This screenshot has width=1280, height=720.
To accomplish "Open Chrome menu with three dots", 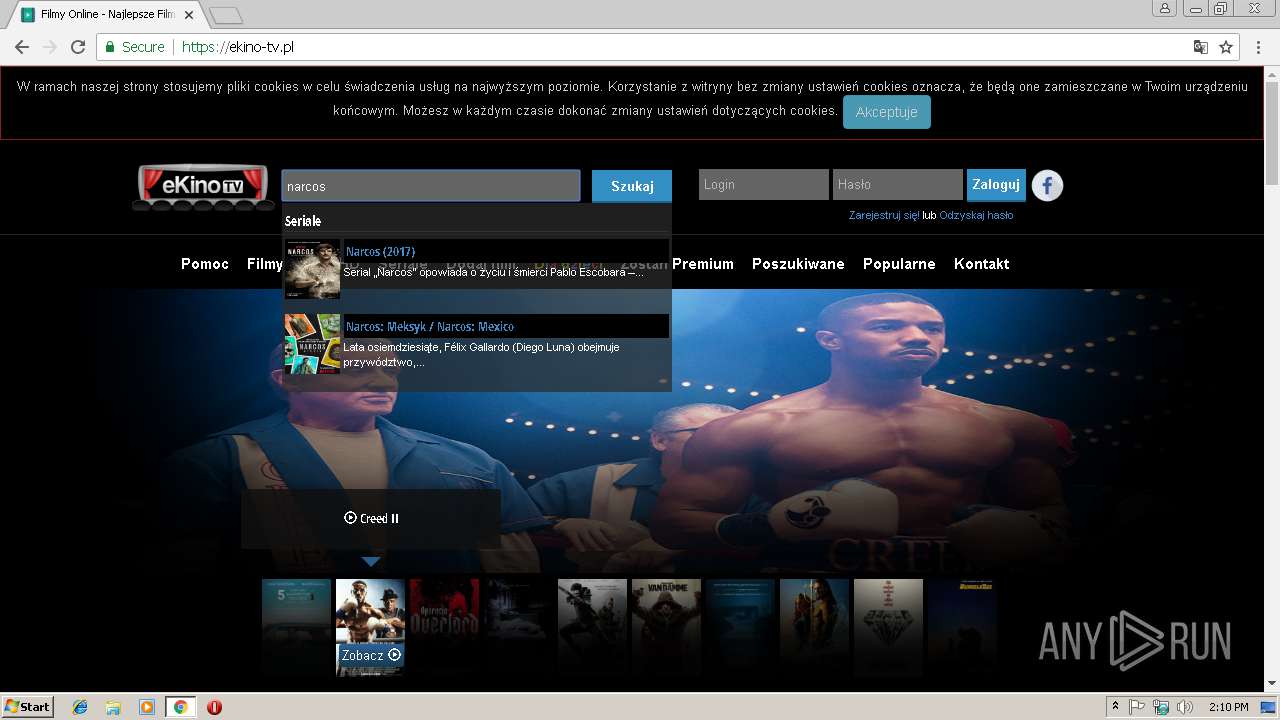I will pos(1257,47).
